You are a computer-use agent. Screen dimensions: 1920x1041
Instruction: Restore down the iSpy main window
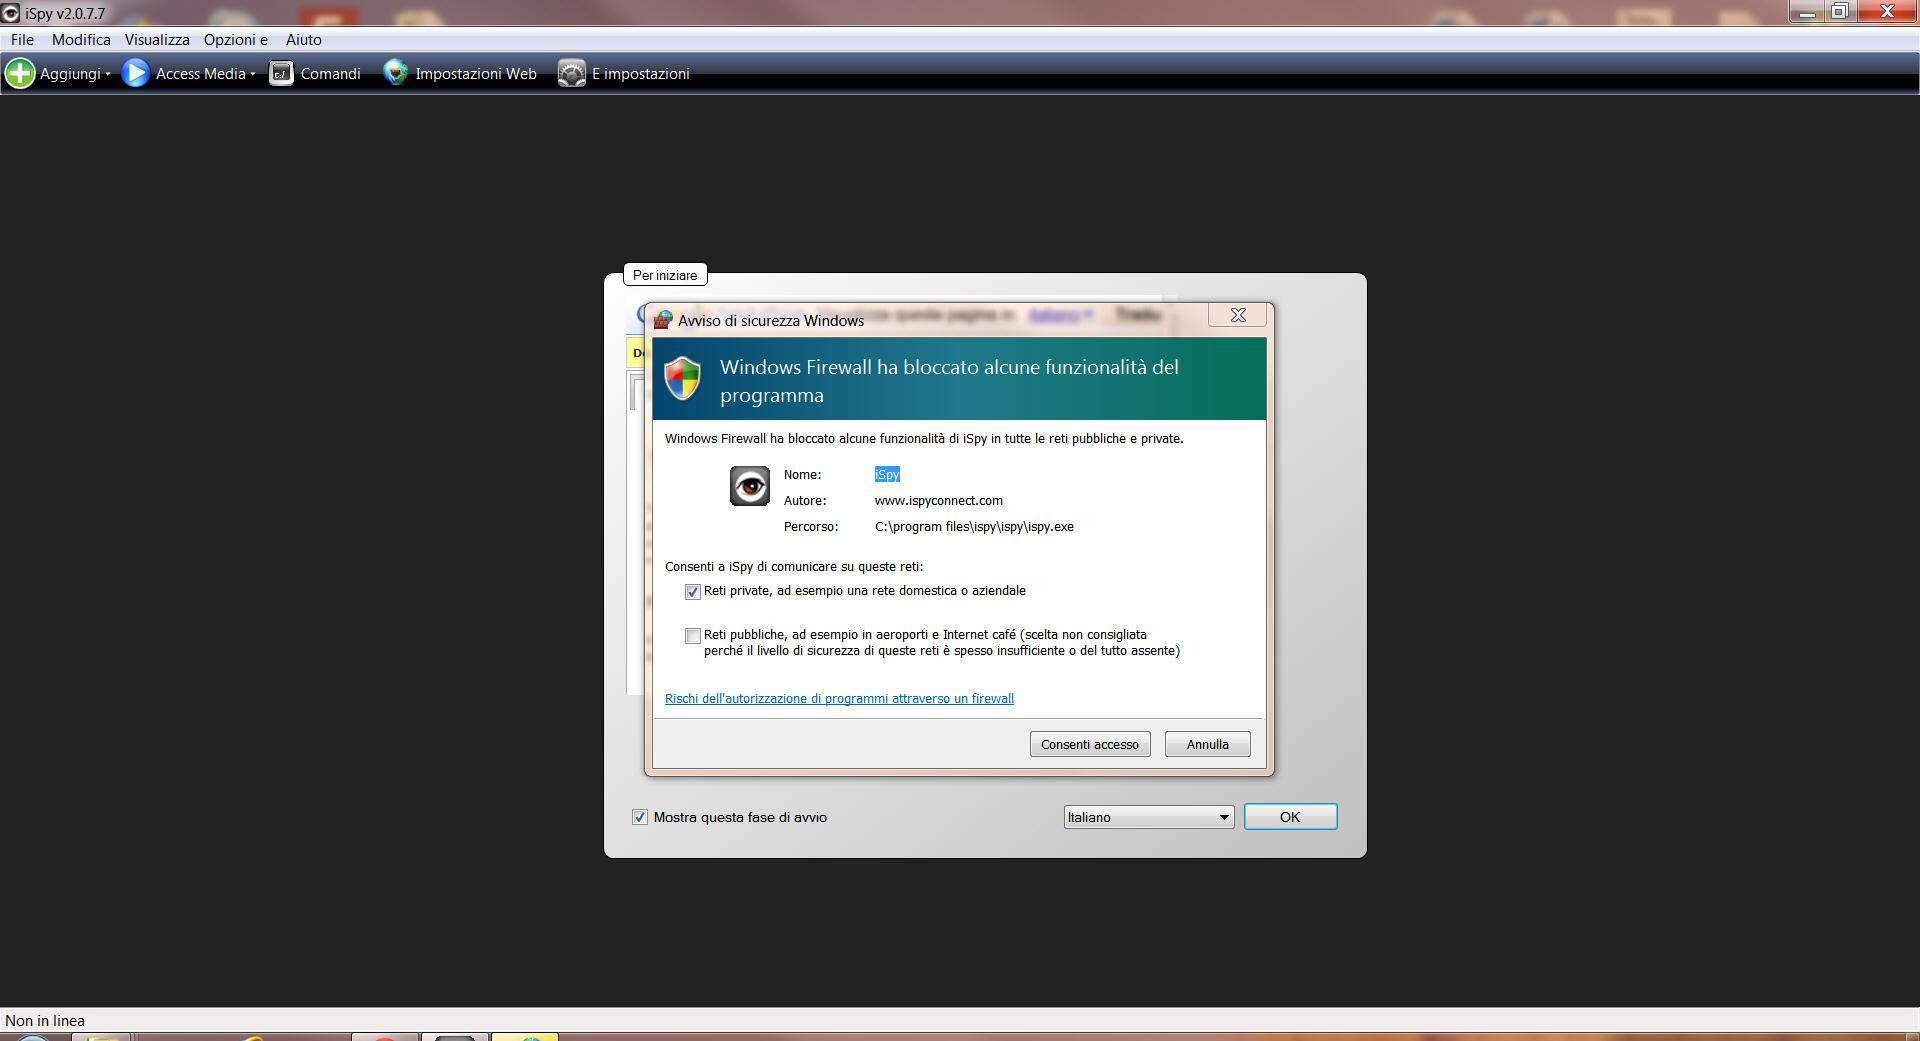pos(1840,12)
